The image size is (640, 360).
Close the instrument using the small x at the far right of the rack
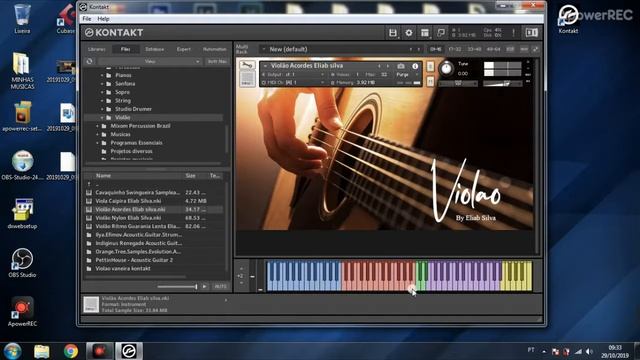point(528,62)
